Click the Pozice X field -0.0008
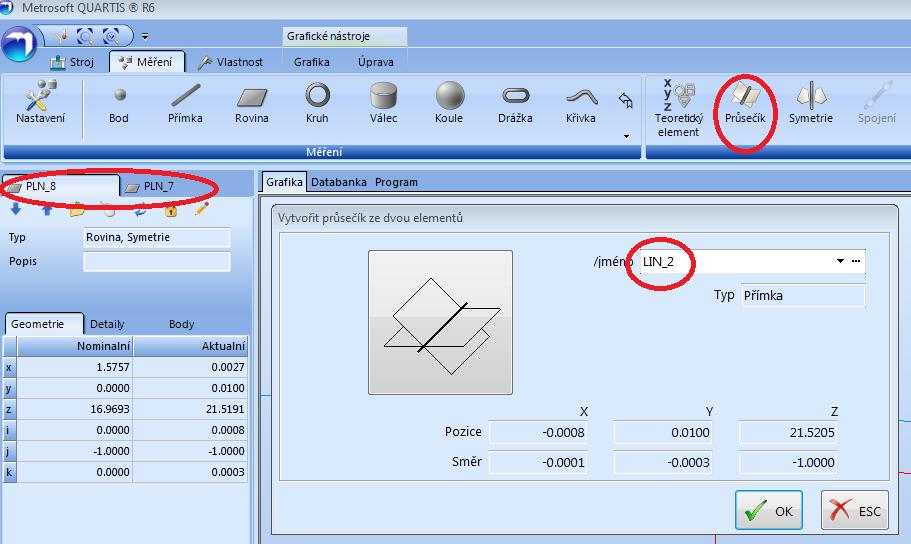 point(537,432)
